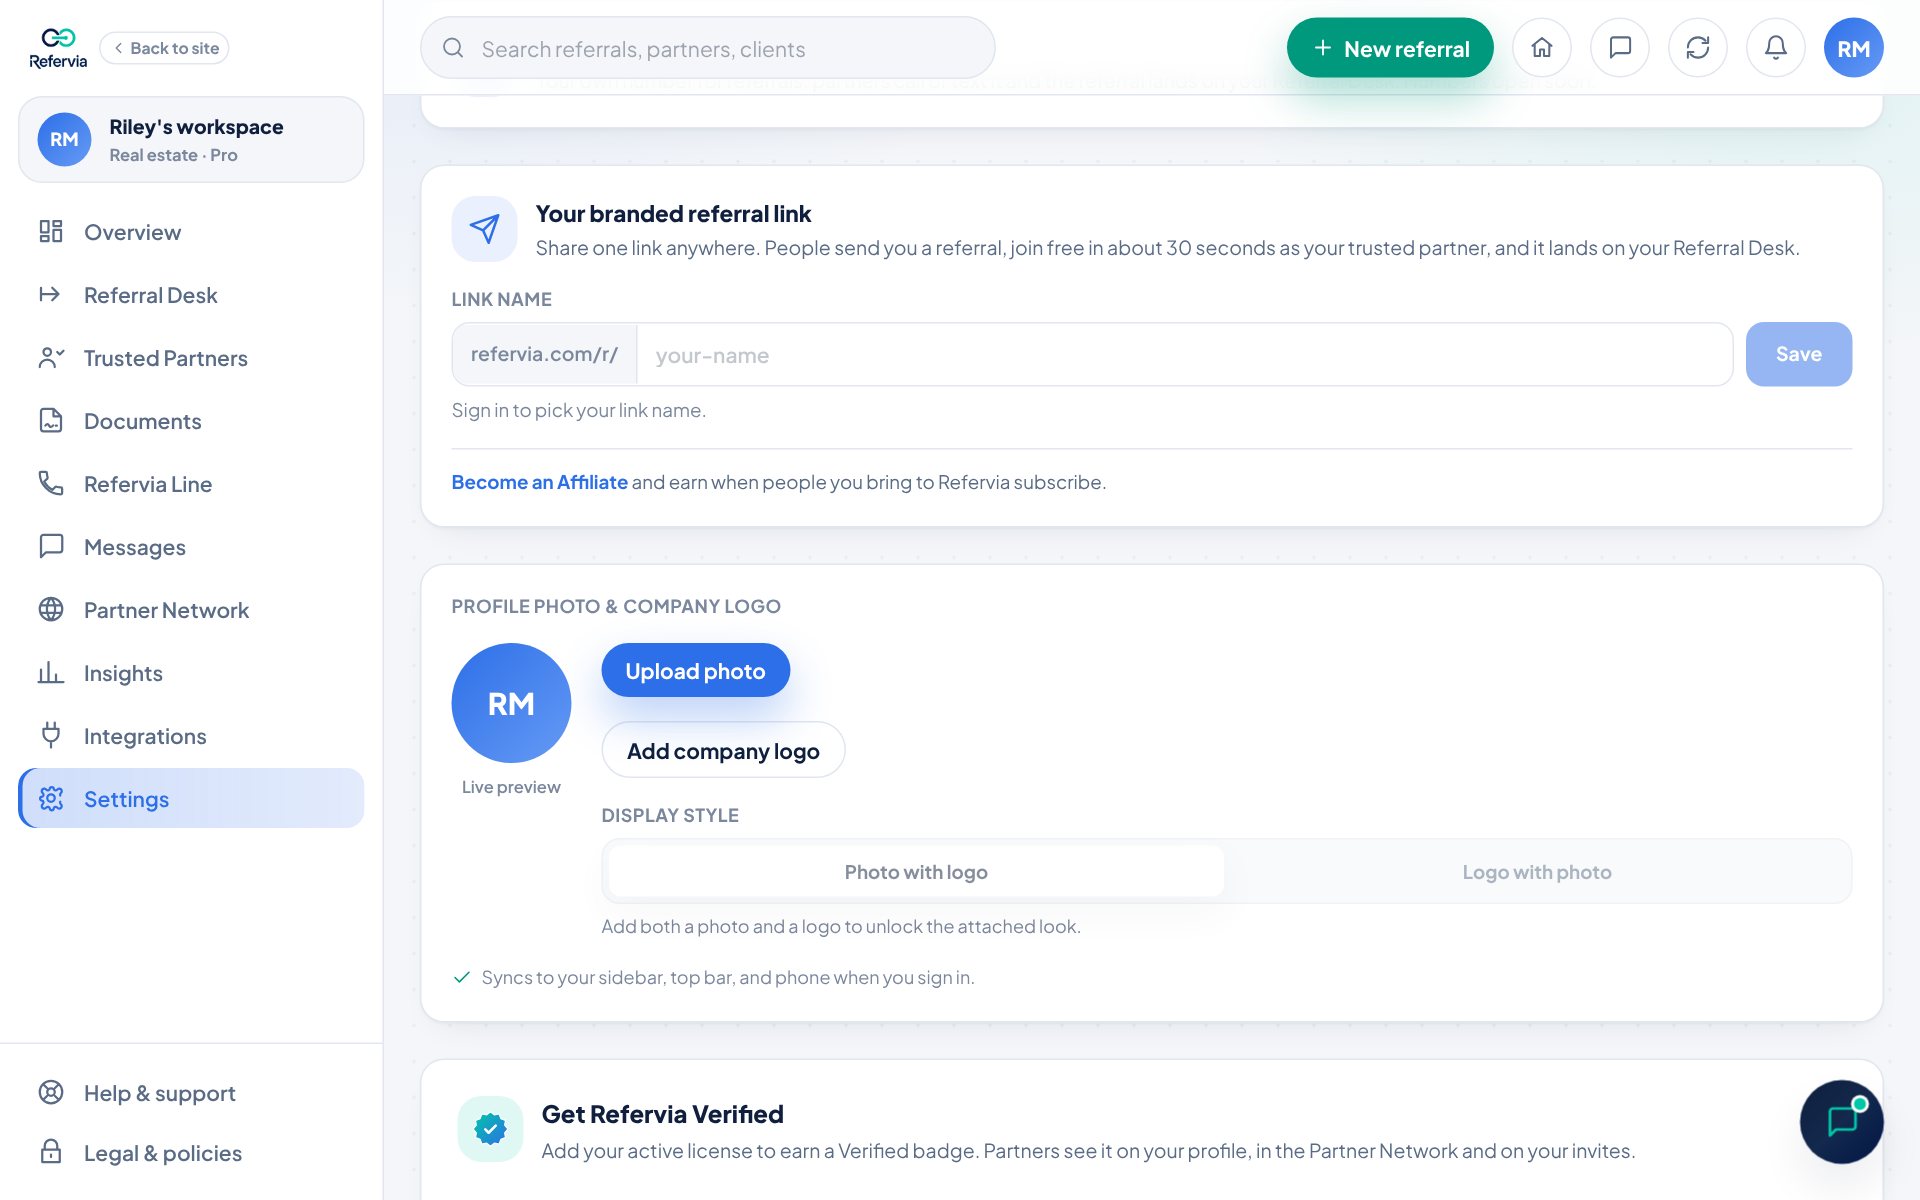Go to Overview in sidebar
The width and height of the screenshot is (1920, 1200).
pos(191,232)
